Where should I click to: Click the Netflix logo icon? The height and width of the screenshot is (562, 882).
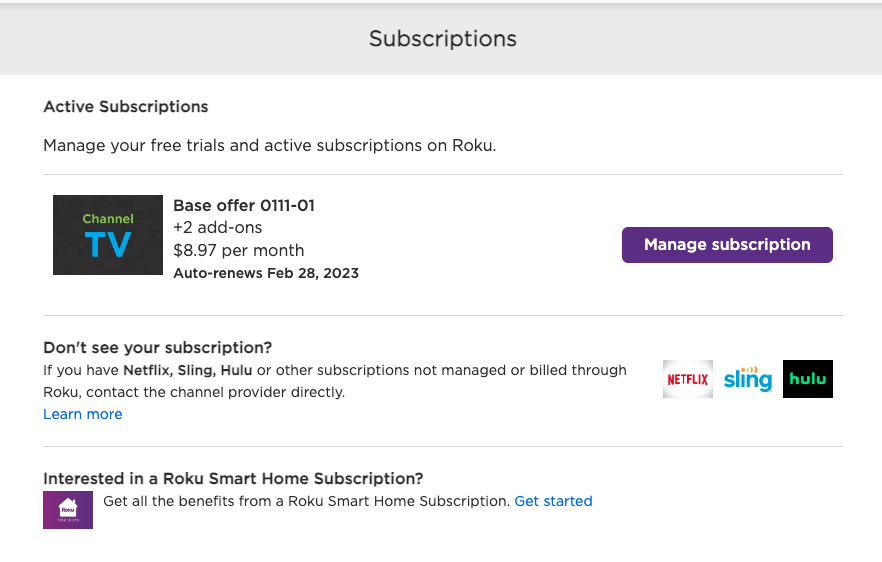tap(687, 379)
